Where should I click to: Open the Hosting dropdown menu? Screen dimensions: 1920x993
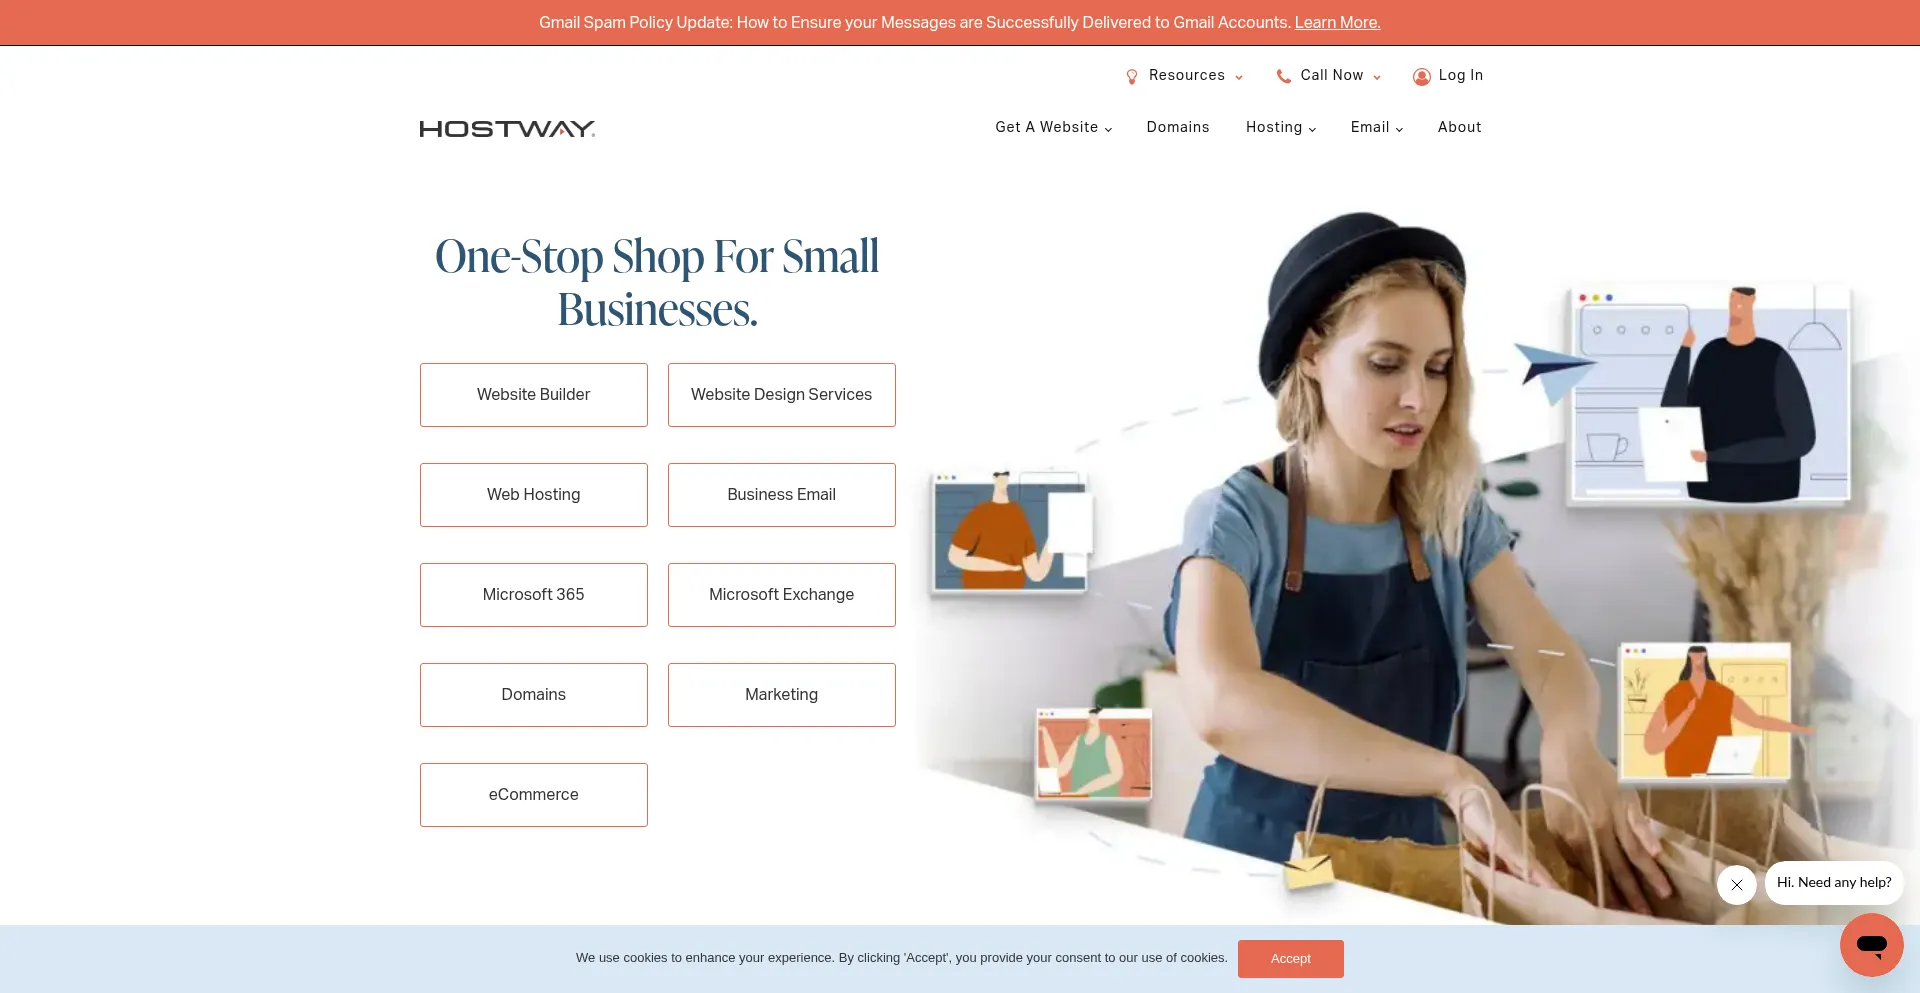point(1281,127)
